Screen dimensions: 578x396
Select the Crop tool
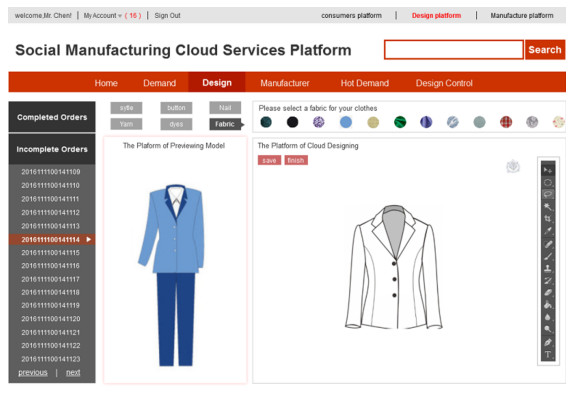click(548, 219)
